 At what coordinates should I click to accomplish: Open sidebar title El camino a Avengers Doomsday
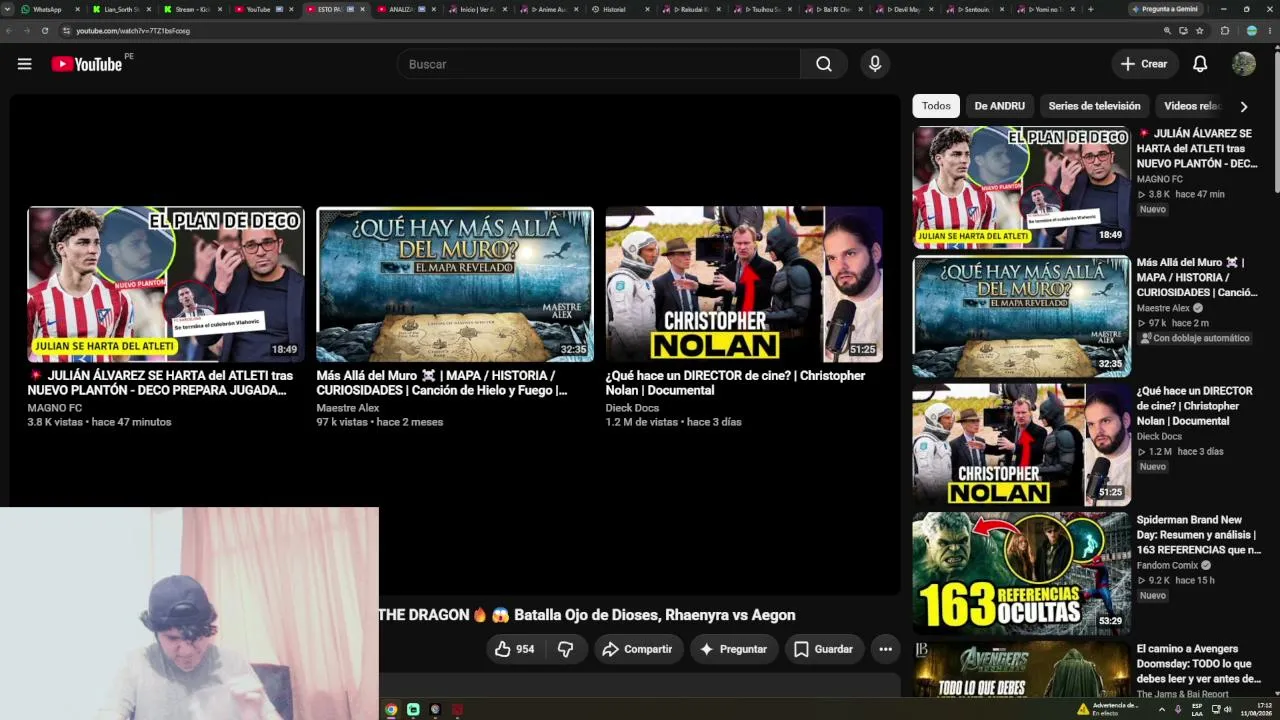click(x=1199, y=664)
